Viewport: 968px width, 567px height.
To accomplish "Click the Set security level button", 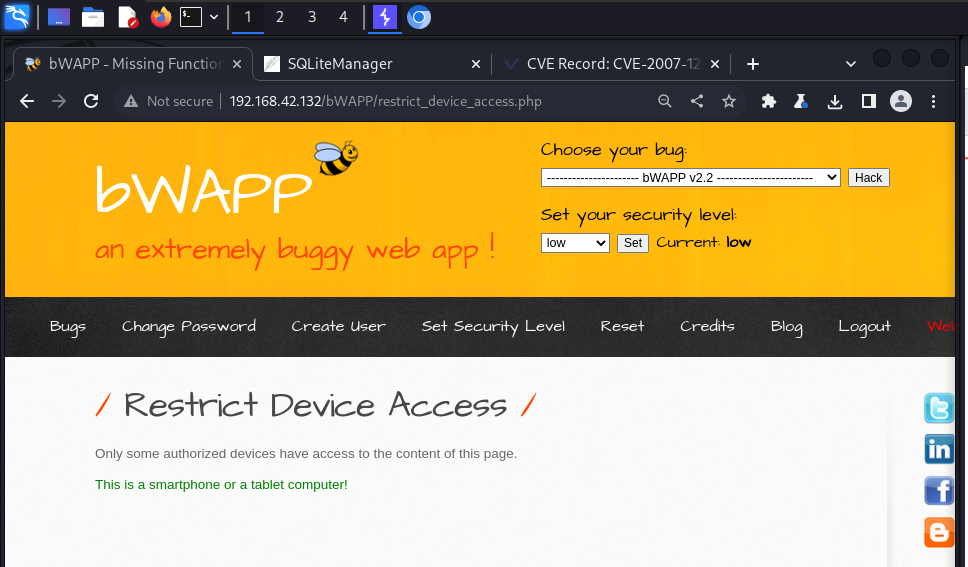I will tap(633, 243).
